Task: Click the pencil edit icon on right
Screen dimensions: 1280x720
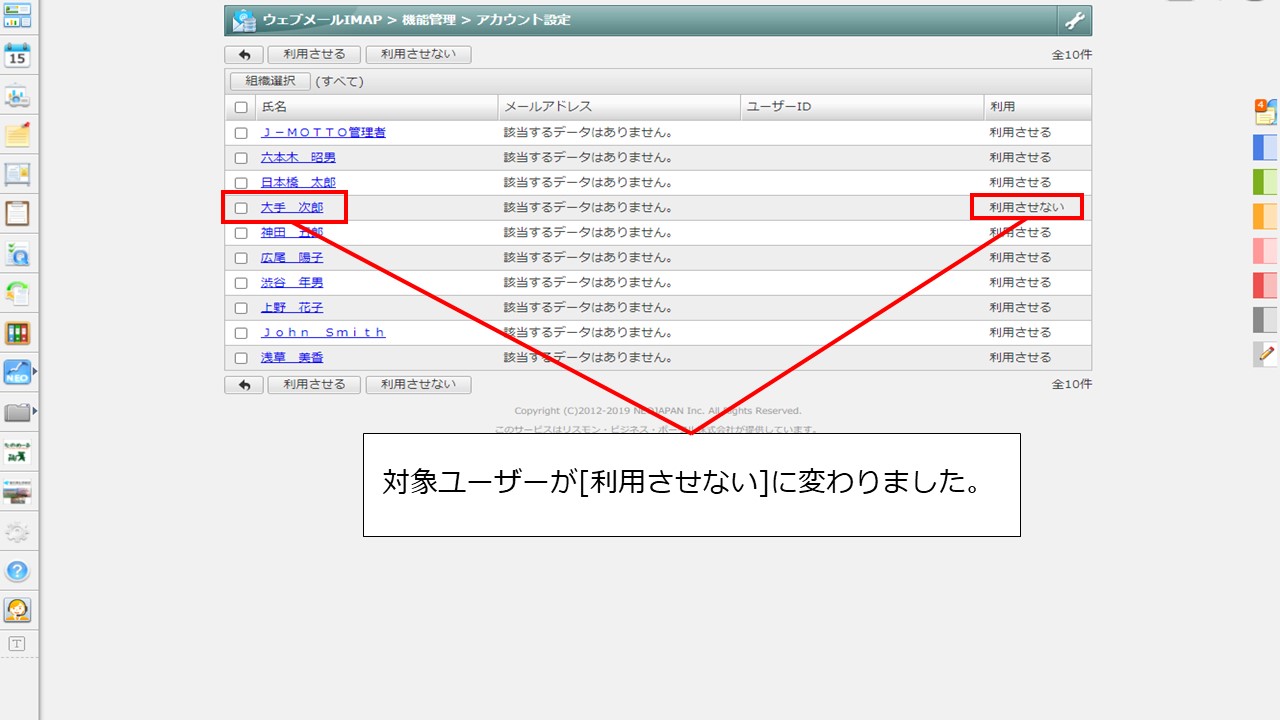Action: tap(1267, 353)
